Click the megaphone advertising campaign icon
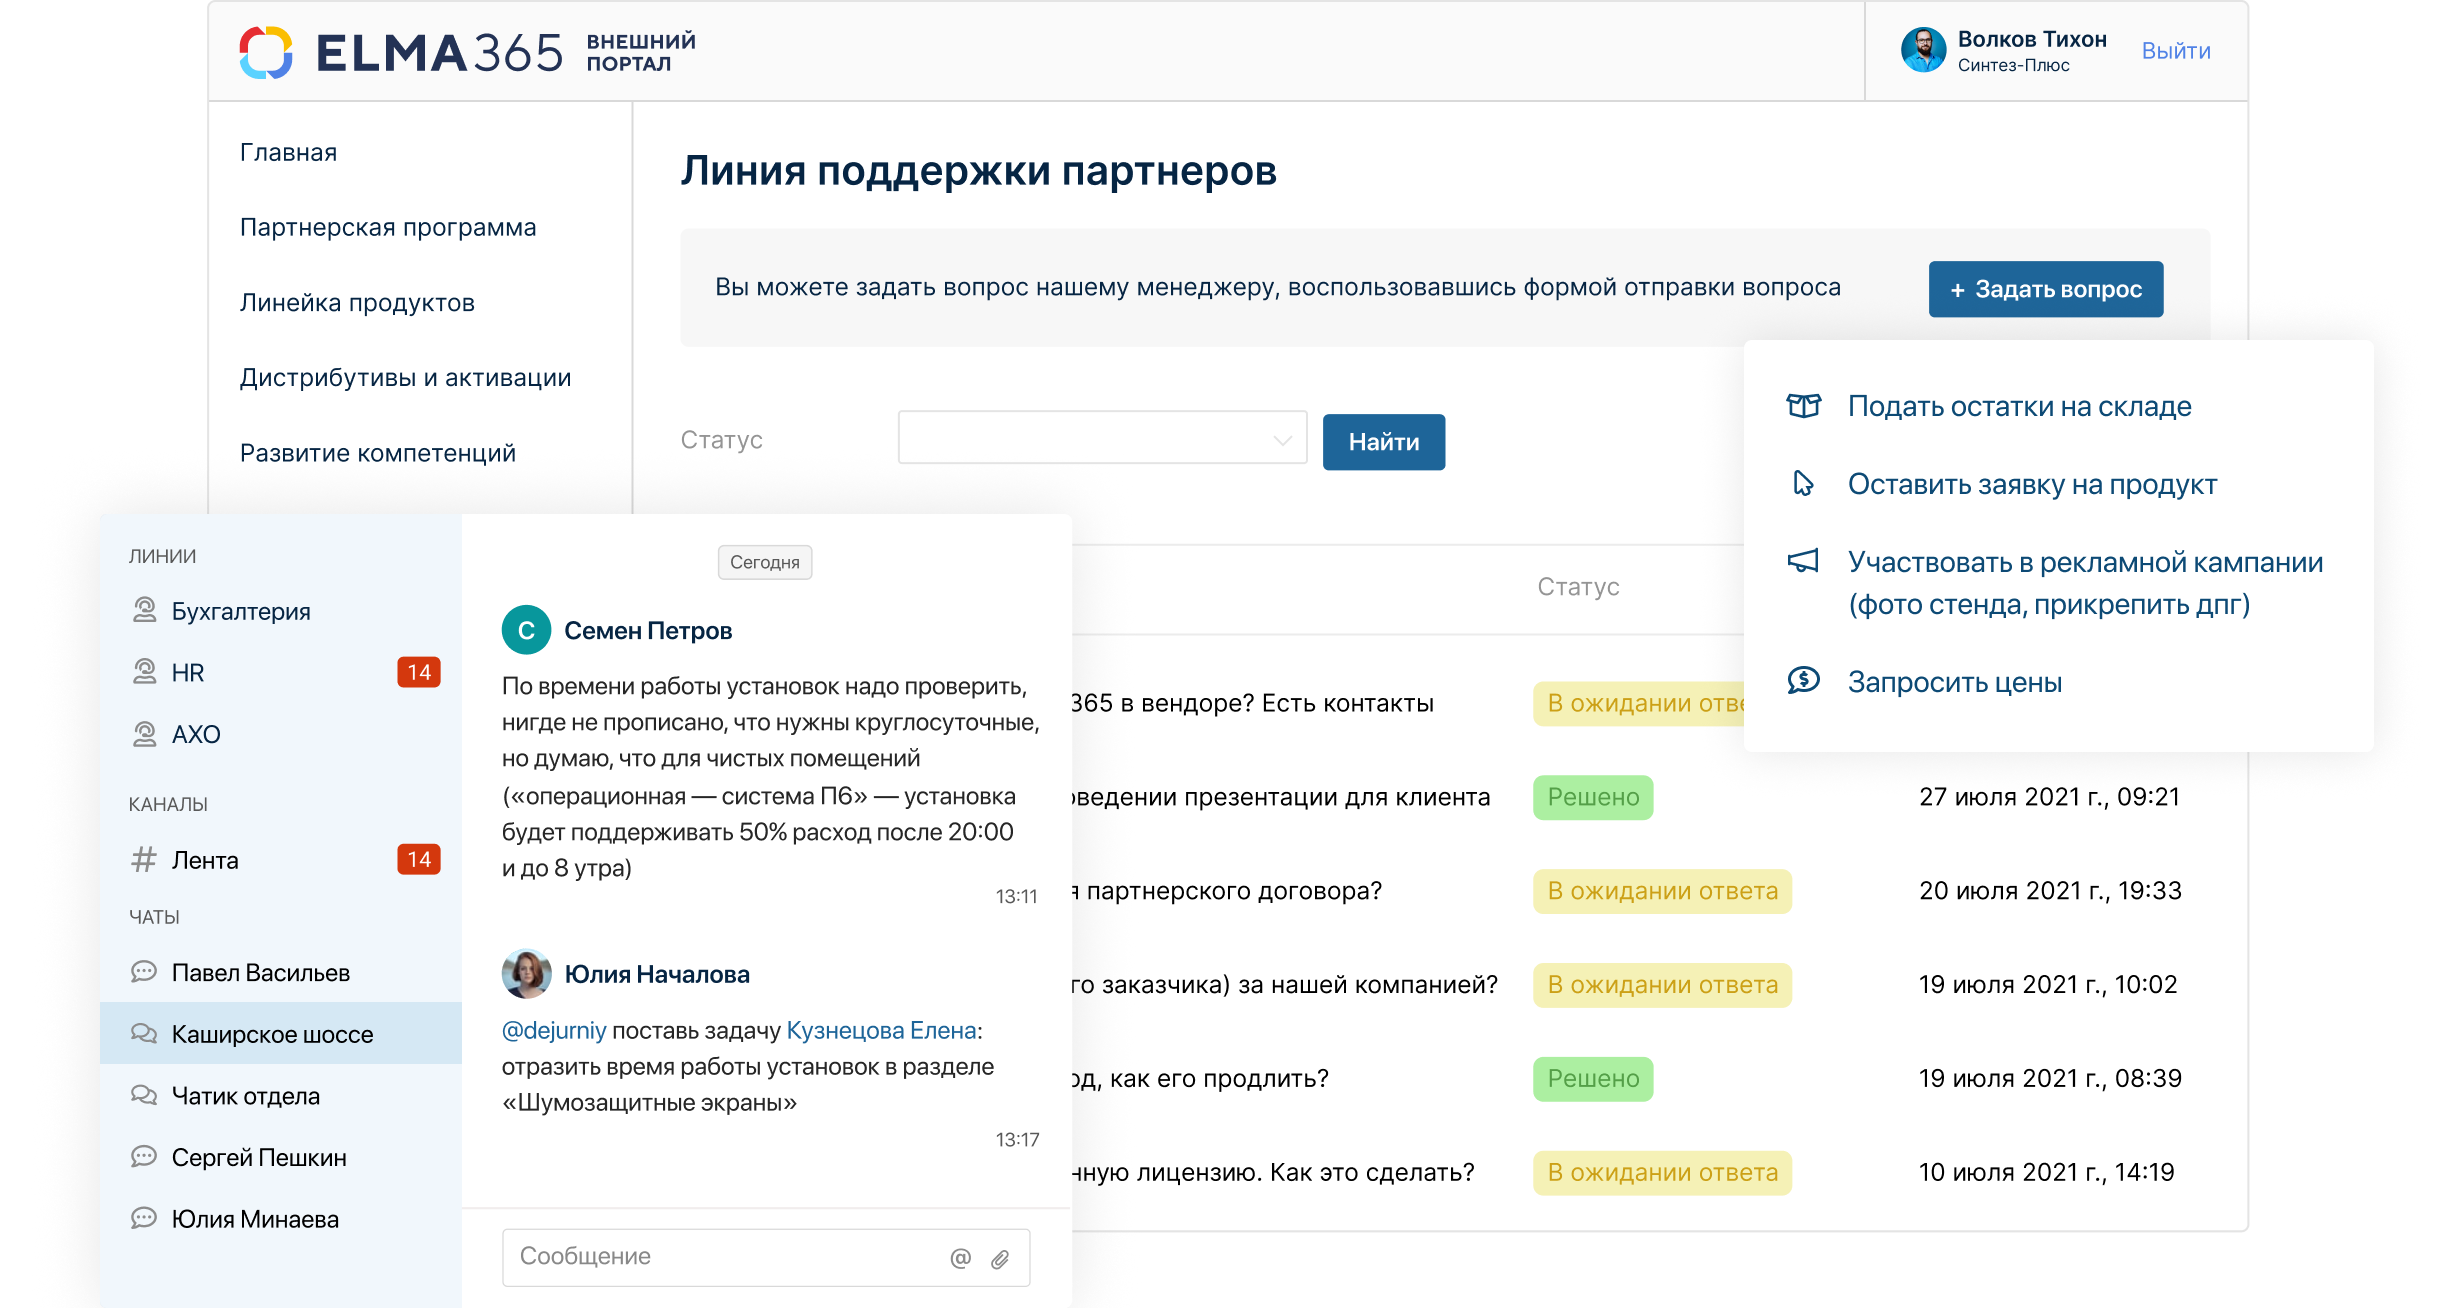Viewport: 2456px width, 1308px height. pos(1803,561)
